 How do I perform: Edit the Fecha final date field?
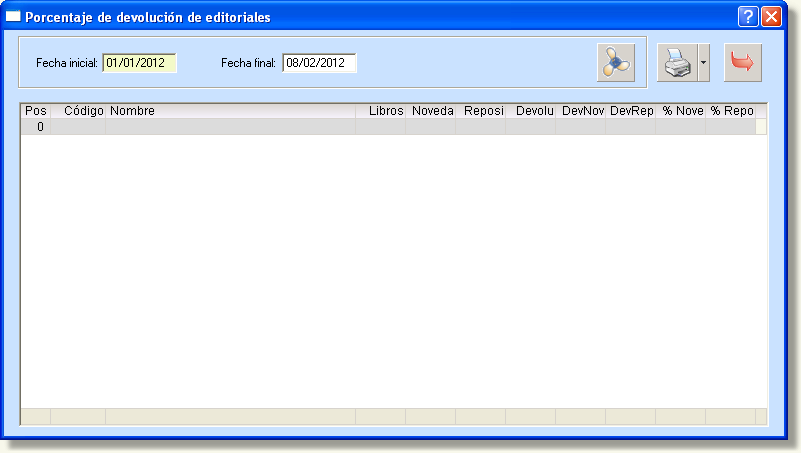319,63
